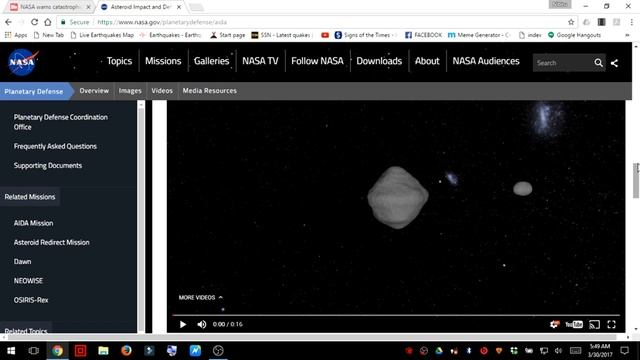640x360 pixels.
Task: Mute the video volume
Action: pos(202,324)
